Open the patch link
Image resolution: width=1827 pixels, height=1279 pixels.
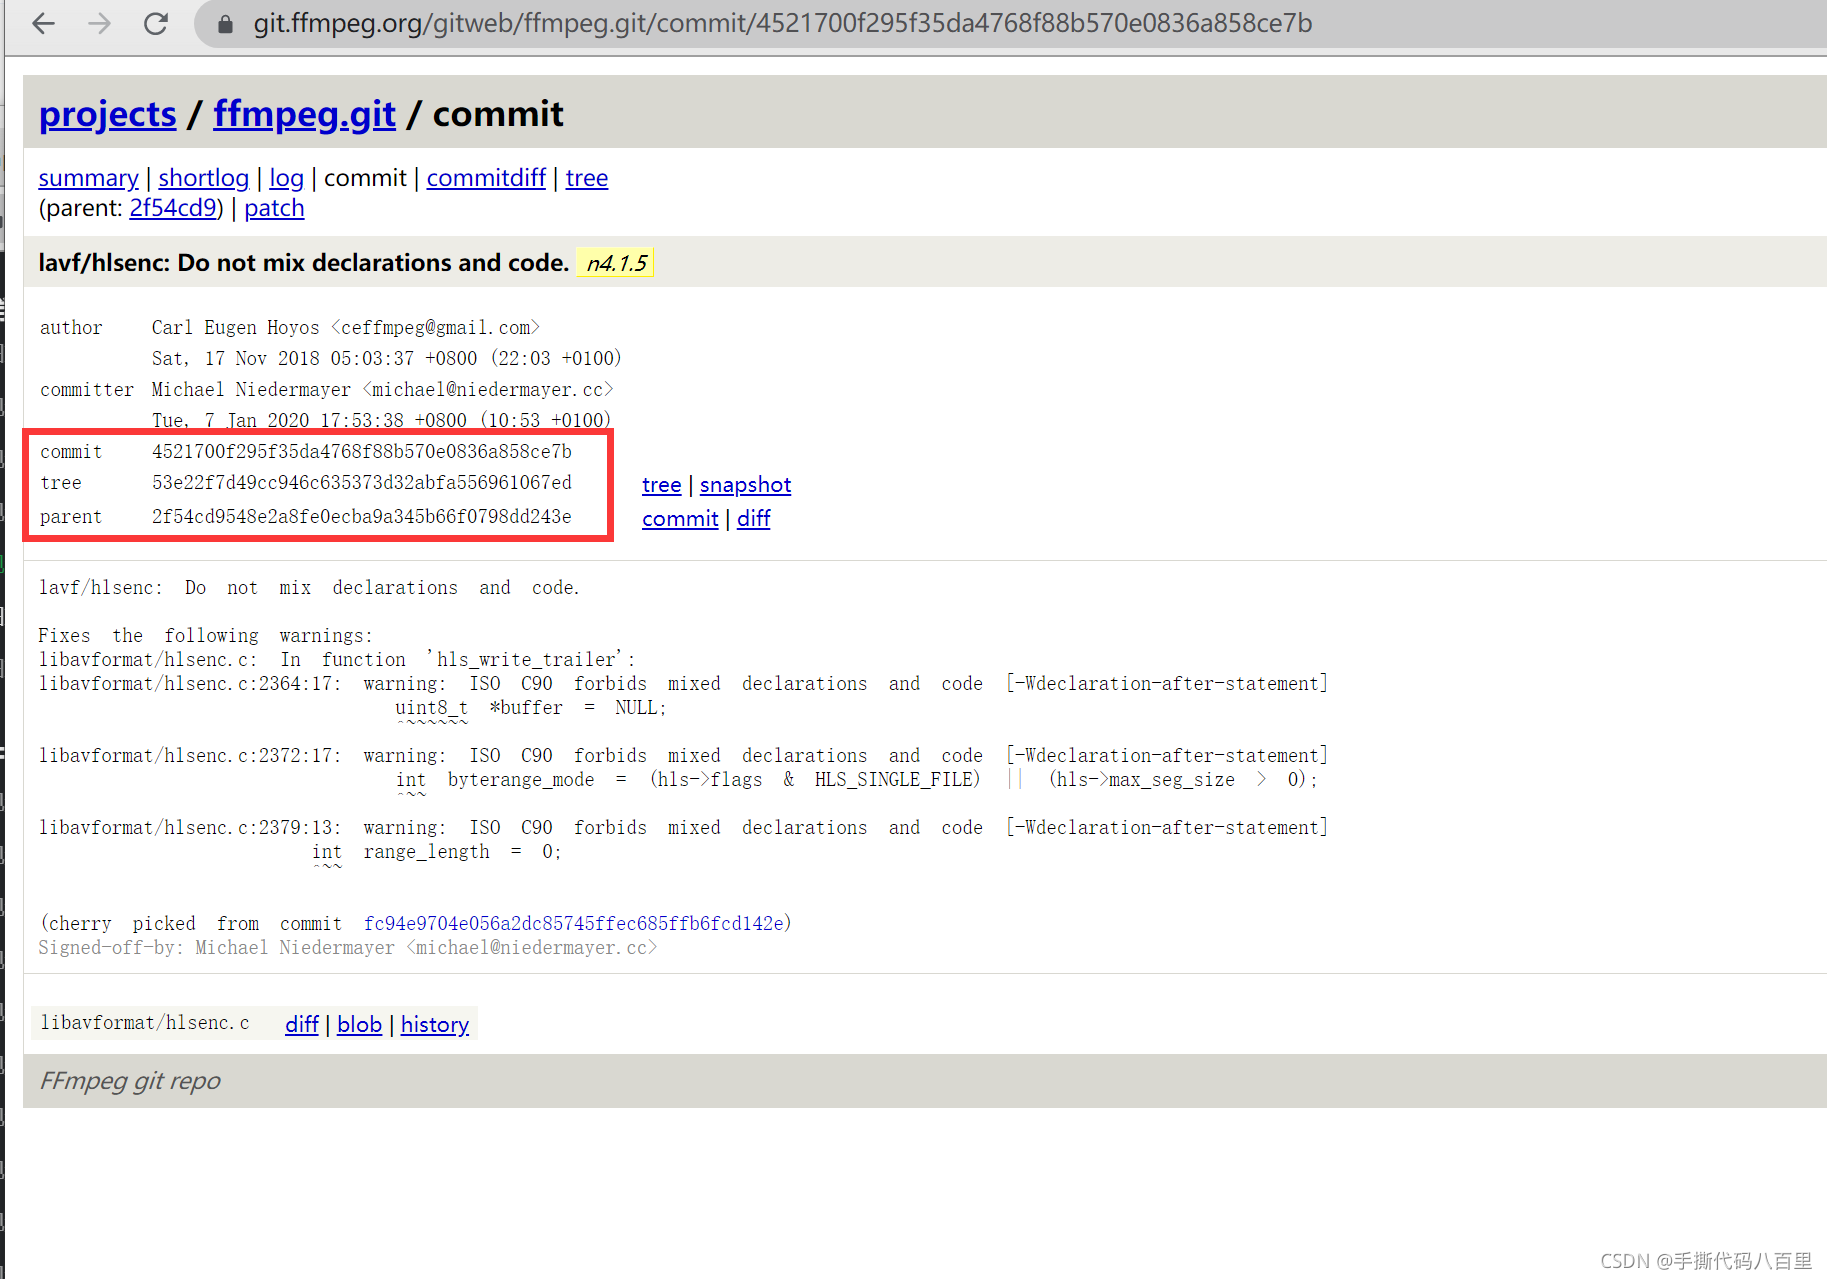click(274, 207)
